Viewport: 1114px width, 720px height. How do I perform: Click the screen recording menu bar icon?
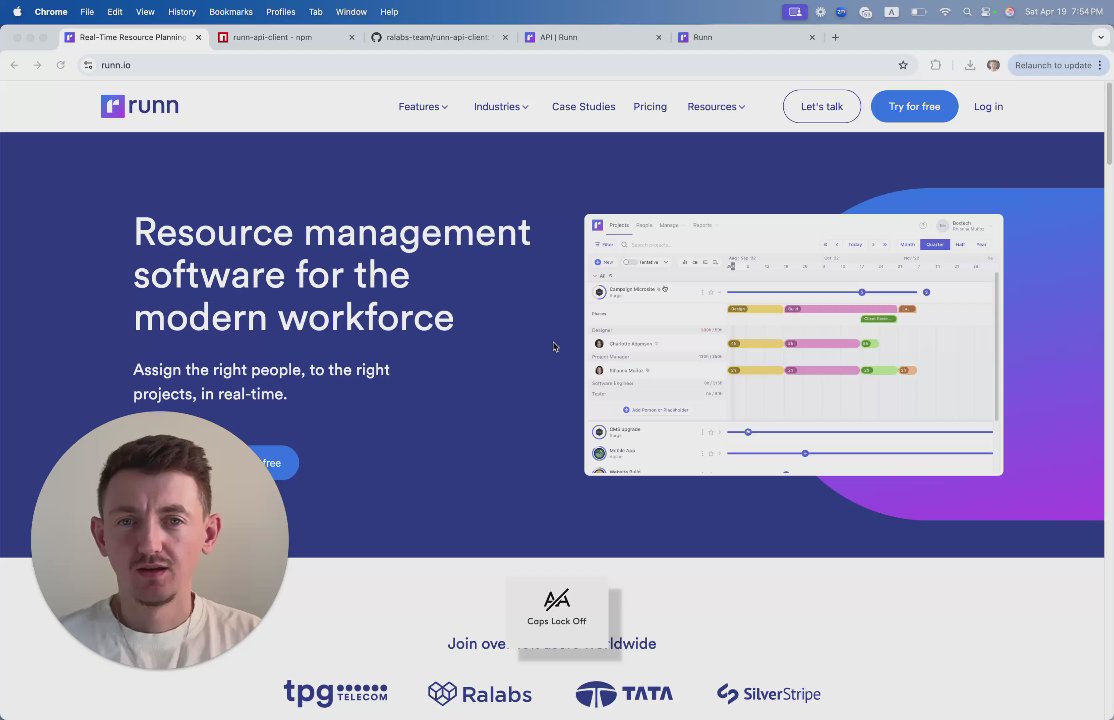[x=795, y=11]
